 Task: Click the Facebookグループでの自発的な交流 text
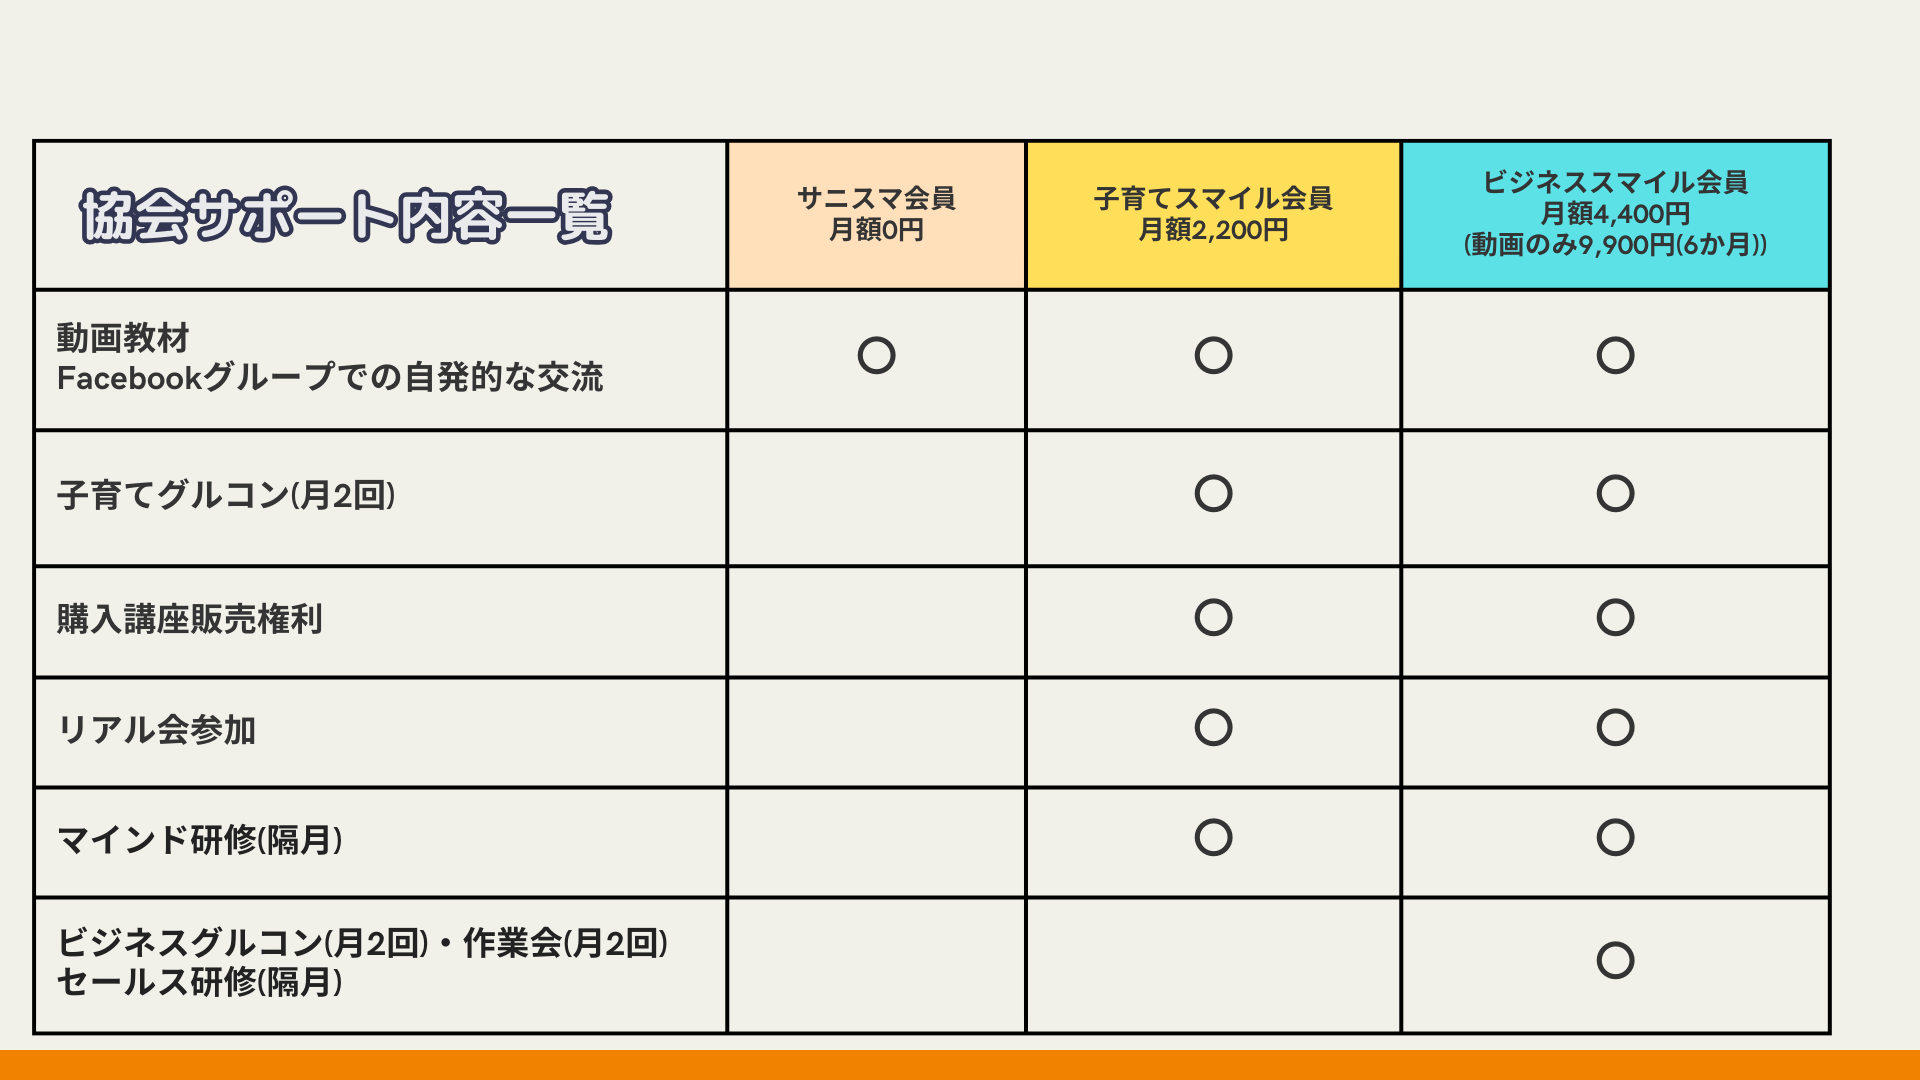(x=330, y=379)
